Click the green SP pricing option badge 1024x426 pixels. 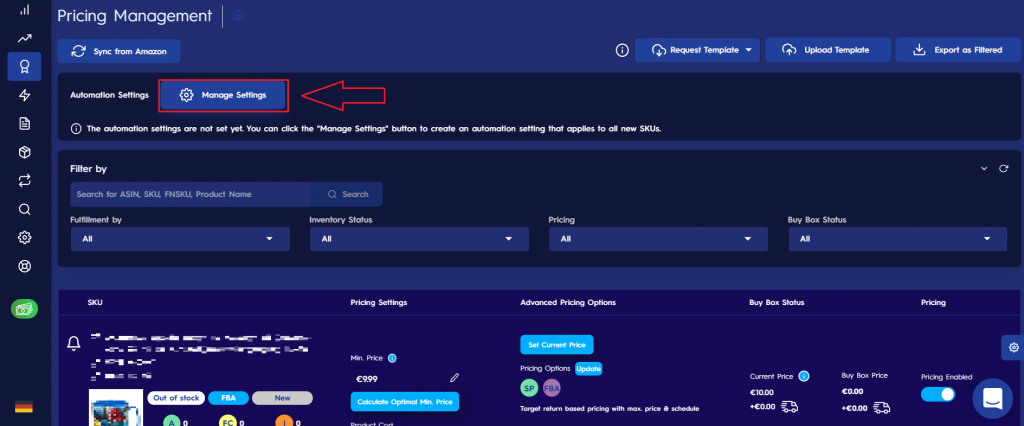tap(530, 387)
